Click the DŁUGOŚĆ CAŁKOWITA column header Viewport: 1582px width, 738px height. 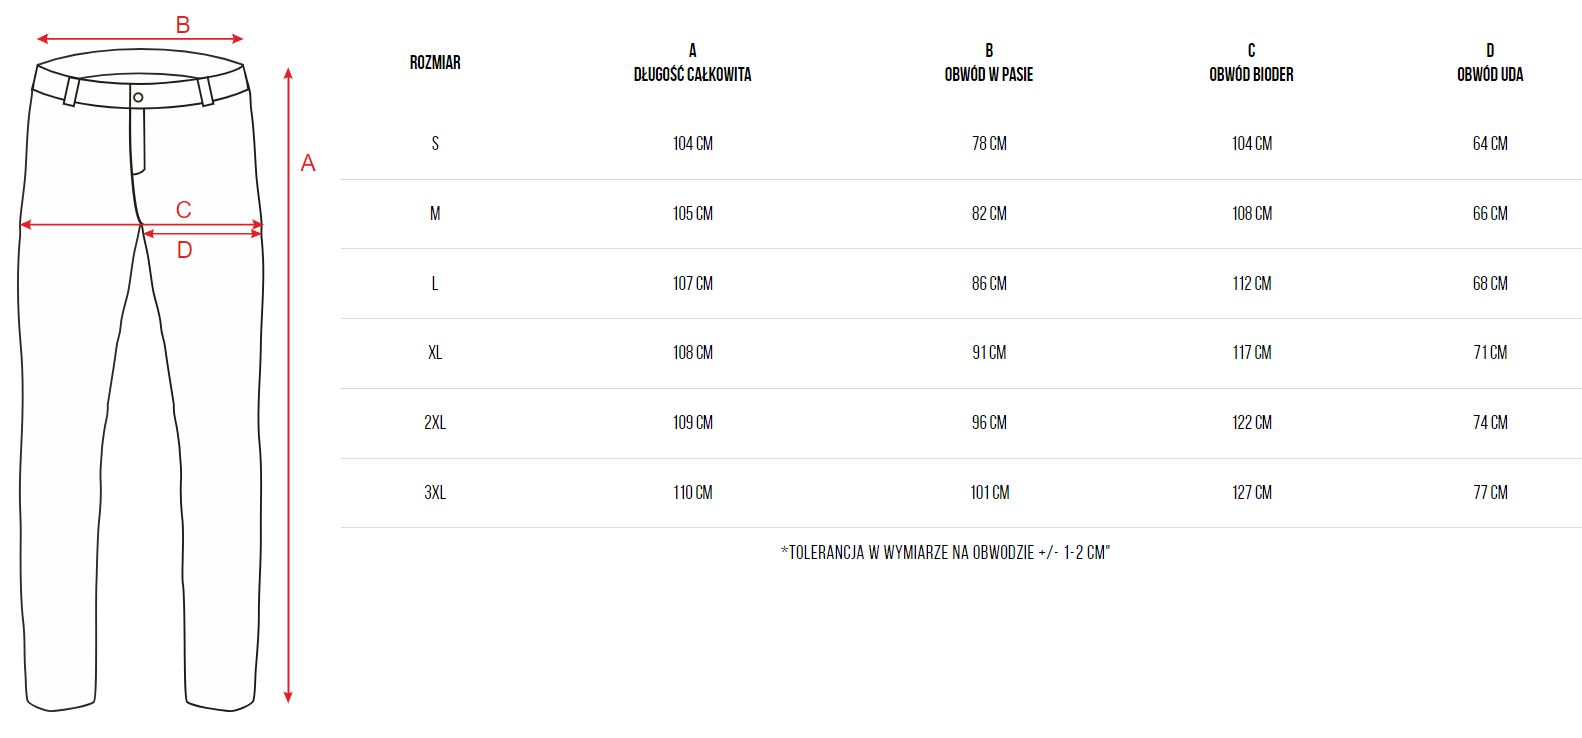tap(692, 73)
